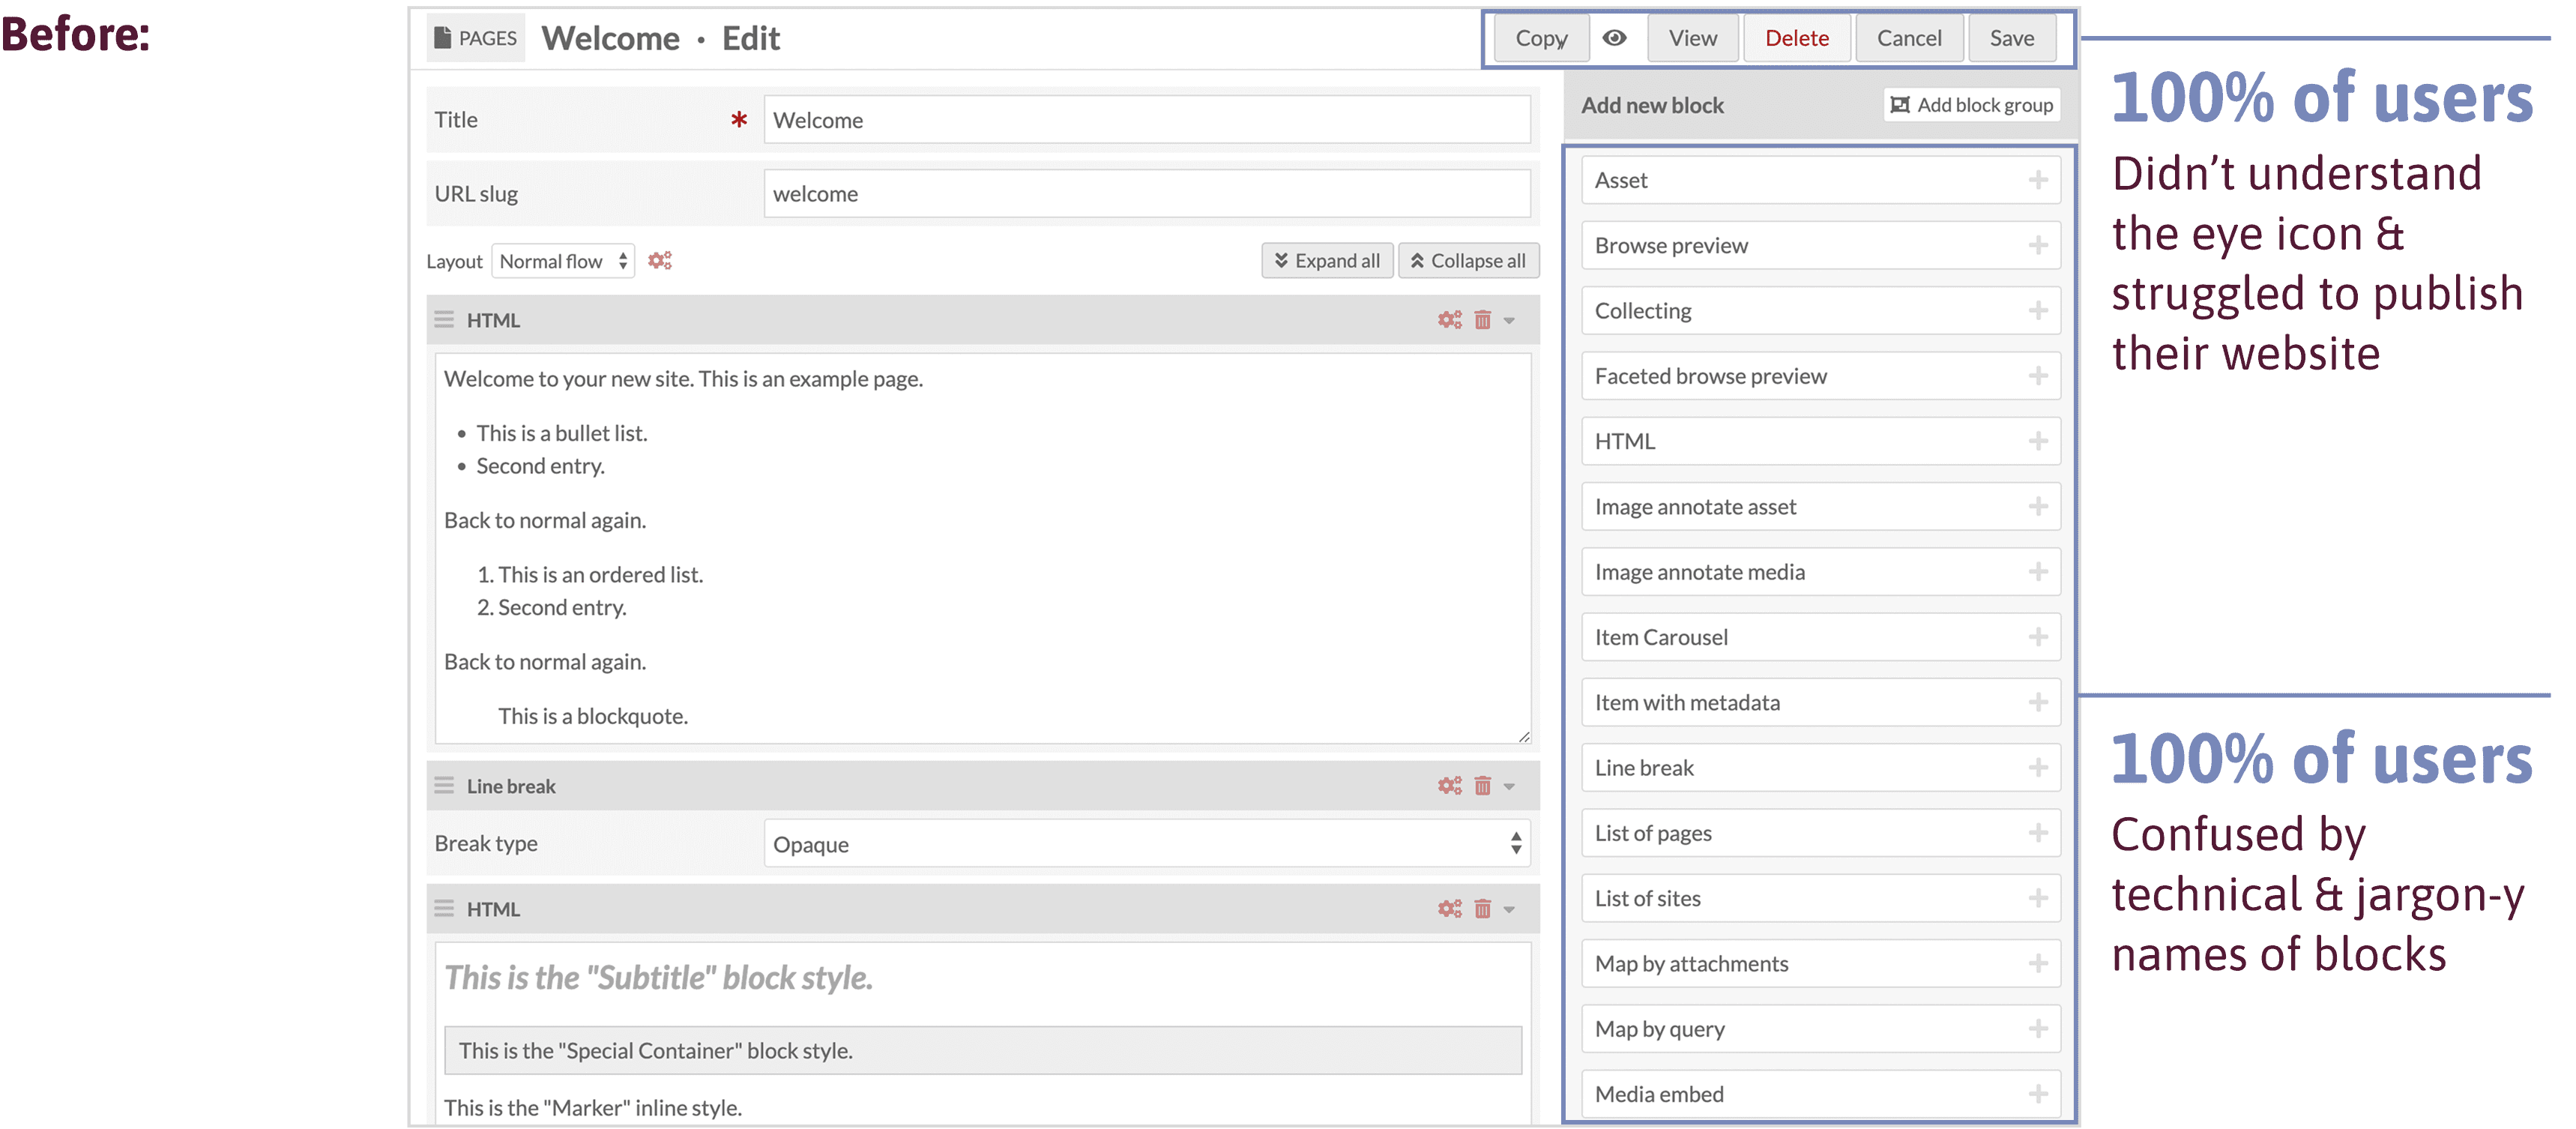
Task: Add an Image annotate asset block via plus
Action: (x=2037, y=507)
